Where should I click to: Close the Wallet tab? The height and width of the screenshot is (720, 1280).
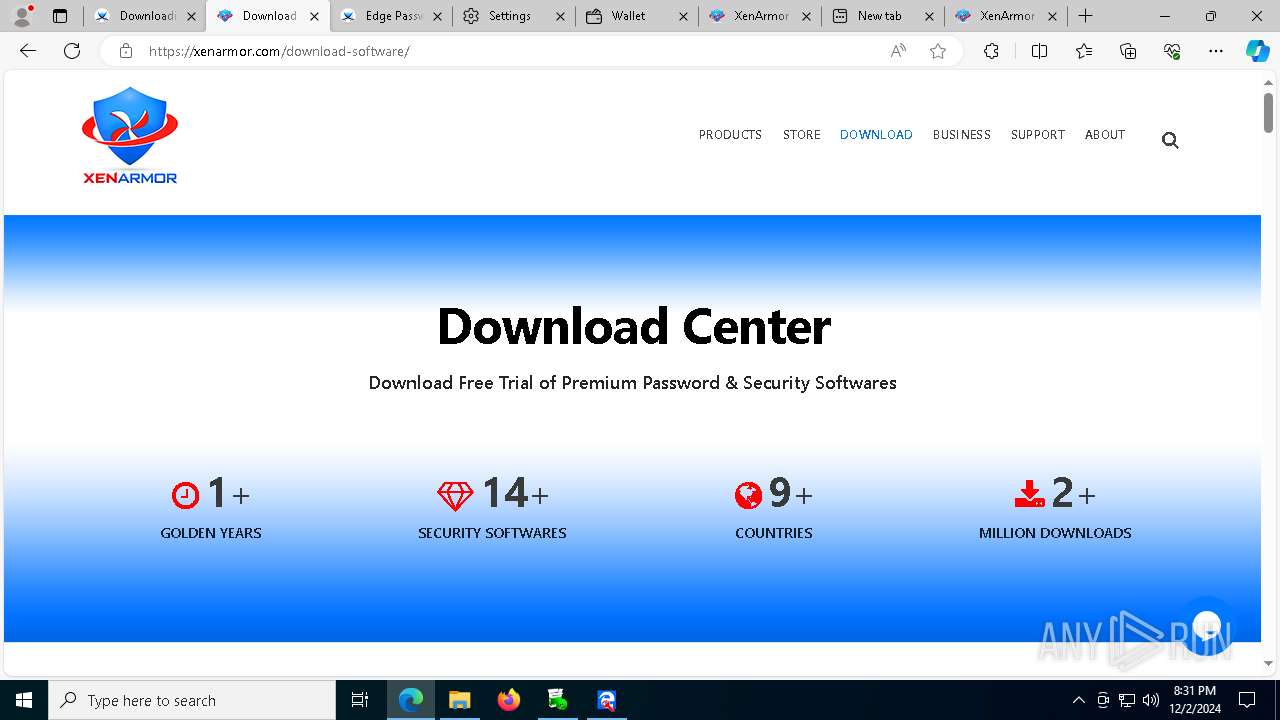click(x=683, y=16)
